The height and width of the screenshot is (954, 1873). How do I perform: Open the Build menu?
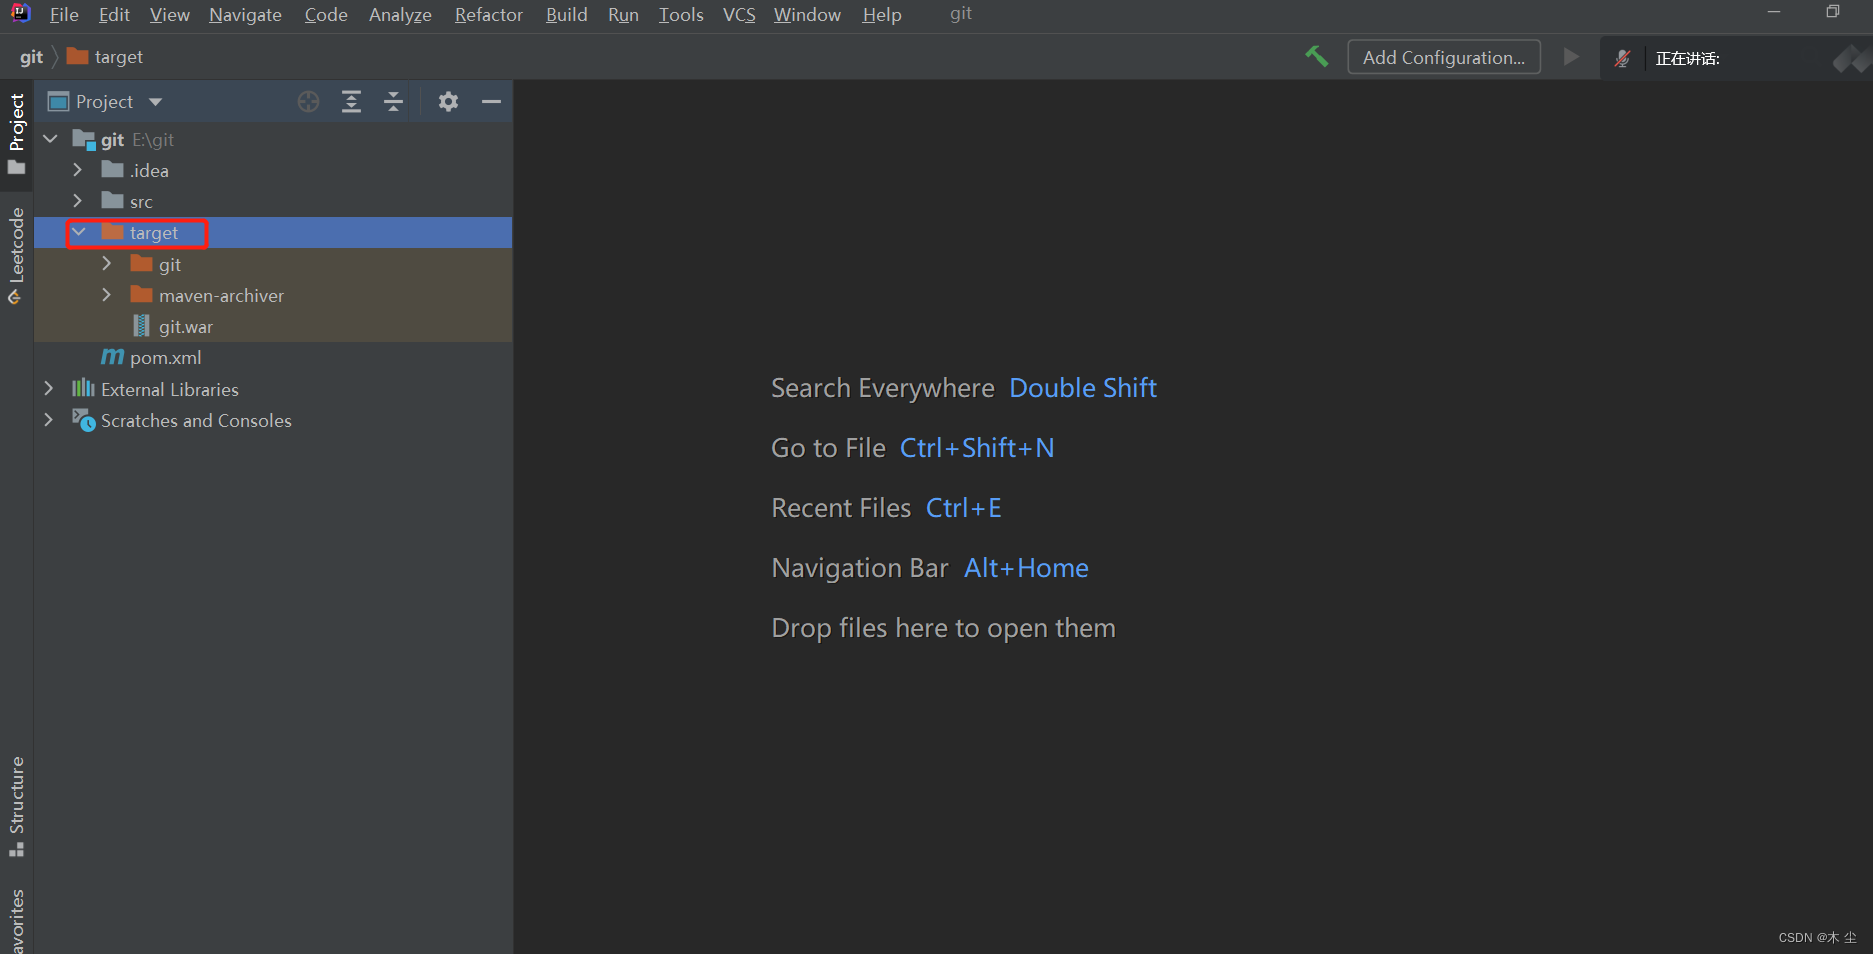pos(566,14)
